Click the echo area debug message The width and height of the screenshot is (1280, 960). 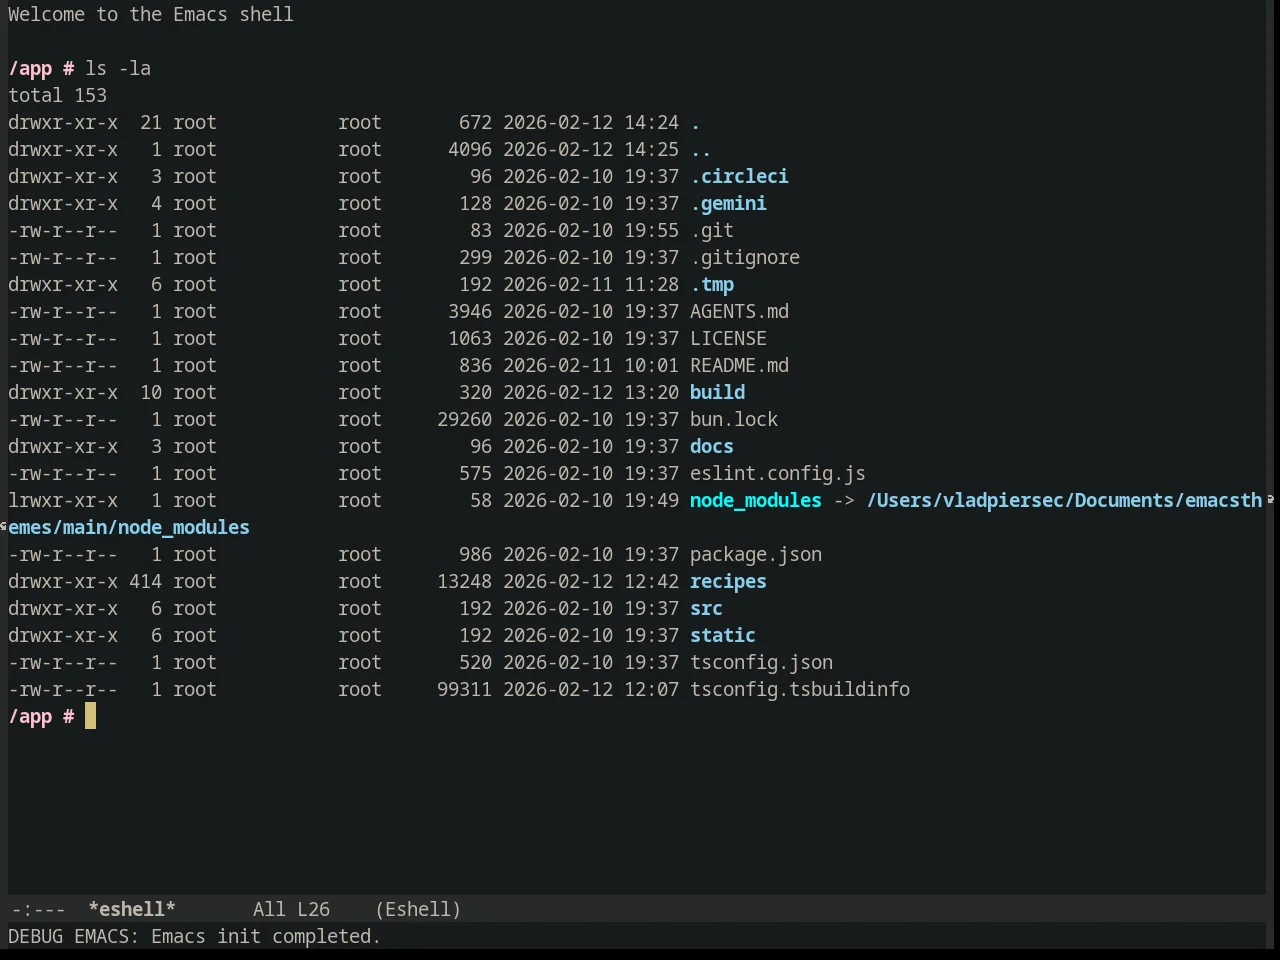(194, 937)
